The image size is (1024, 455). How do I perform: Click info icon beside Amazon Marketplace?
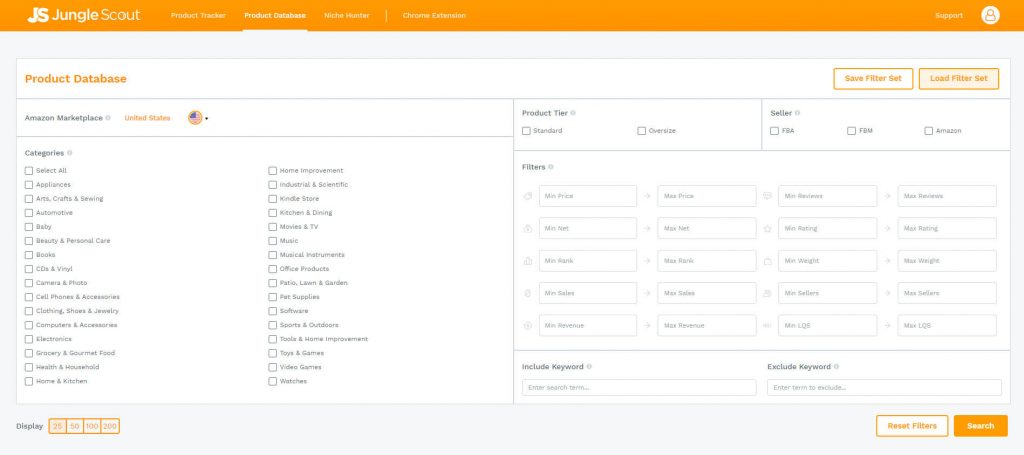click(108, 118)
